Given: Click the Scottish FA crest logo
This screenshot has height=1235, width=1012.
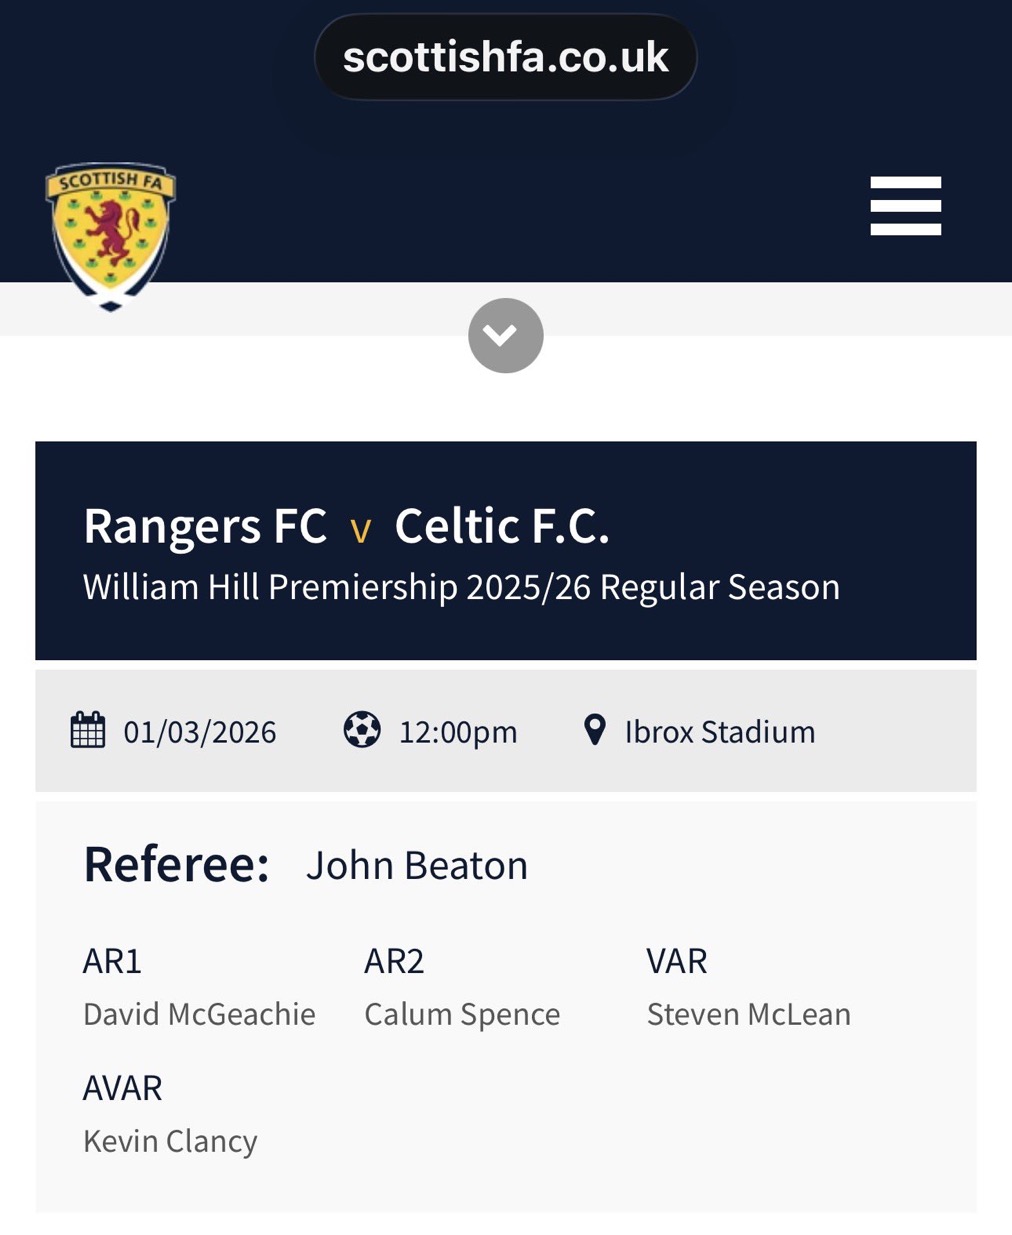Looking at the screenshot, I should point(110,235).
